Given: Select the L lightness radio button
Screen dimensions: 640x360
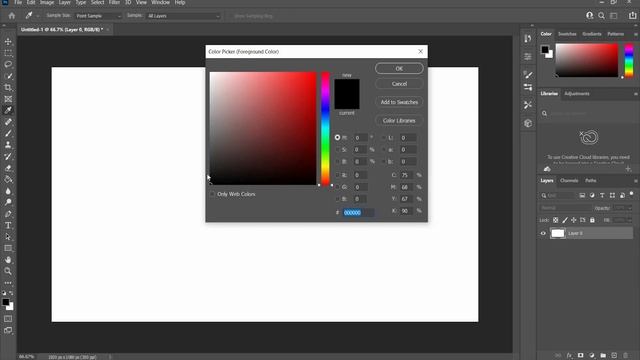Looking at the screenshot, I should tap(383, 138).
